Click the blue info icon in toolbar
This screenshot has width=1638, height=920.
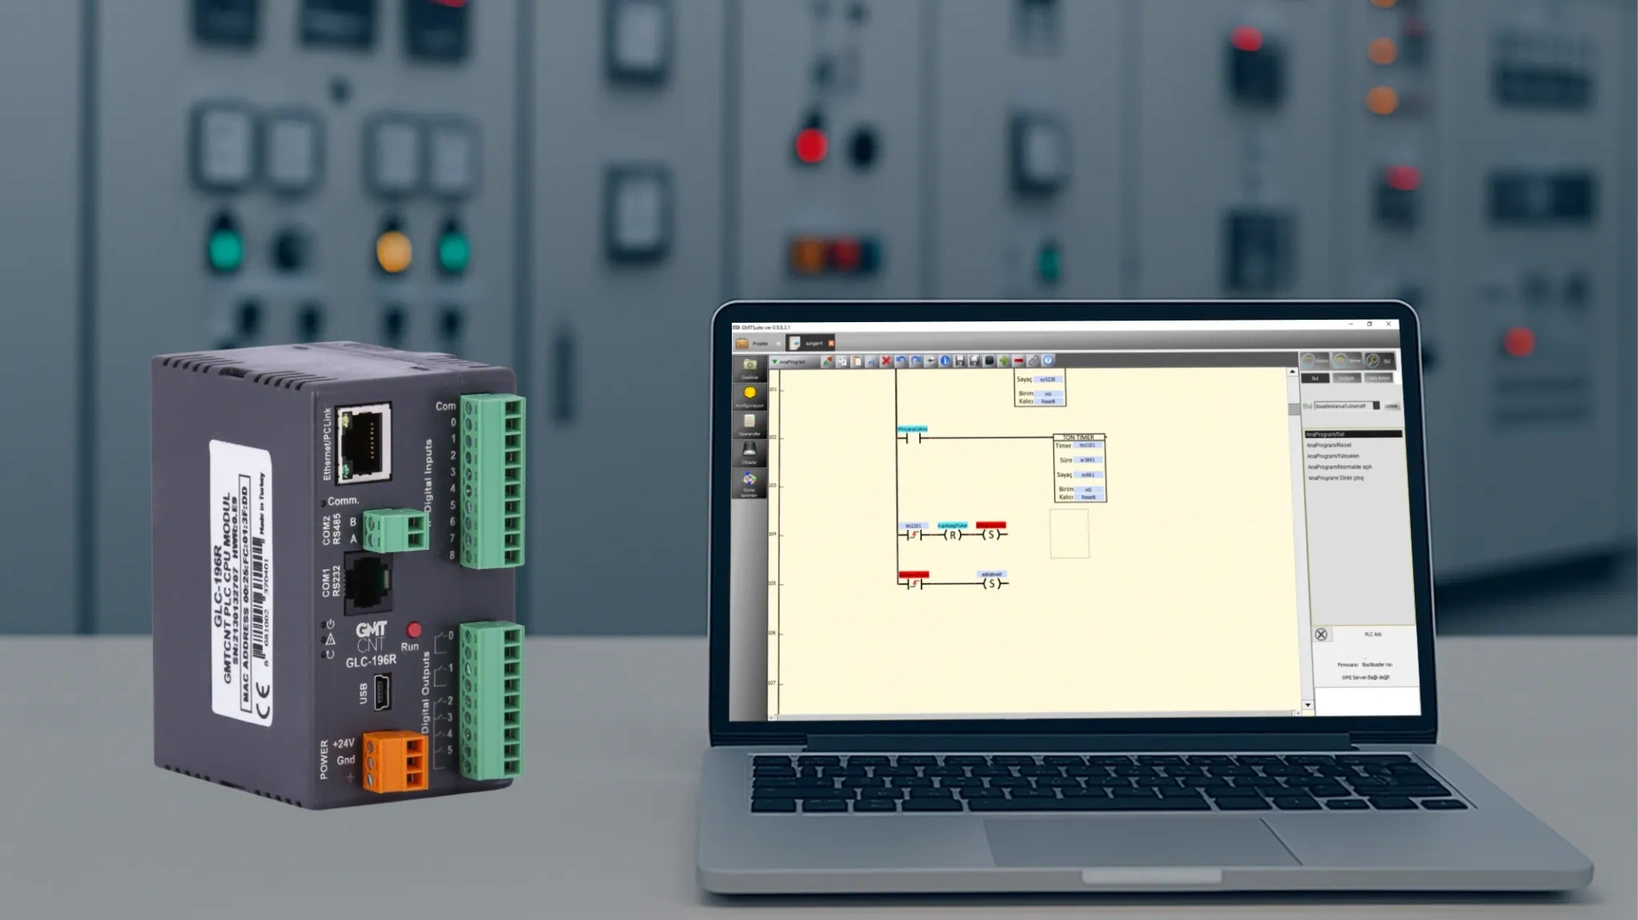tap(945, 361)
